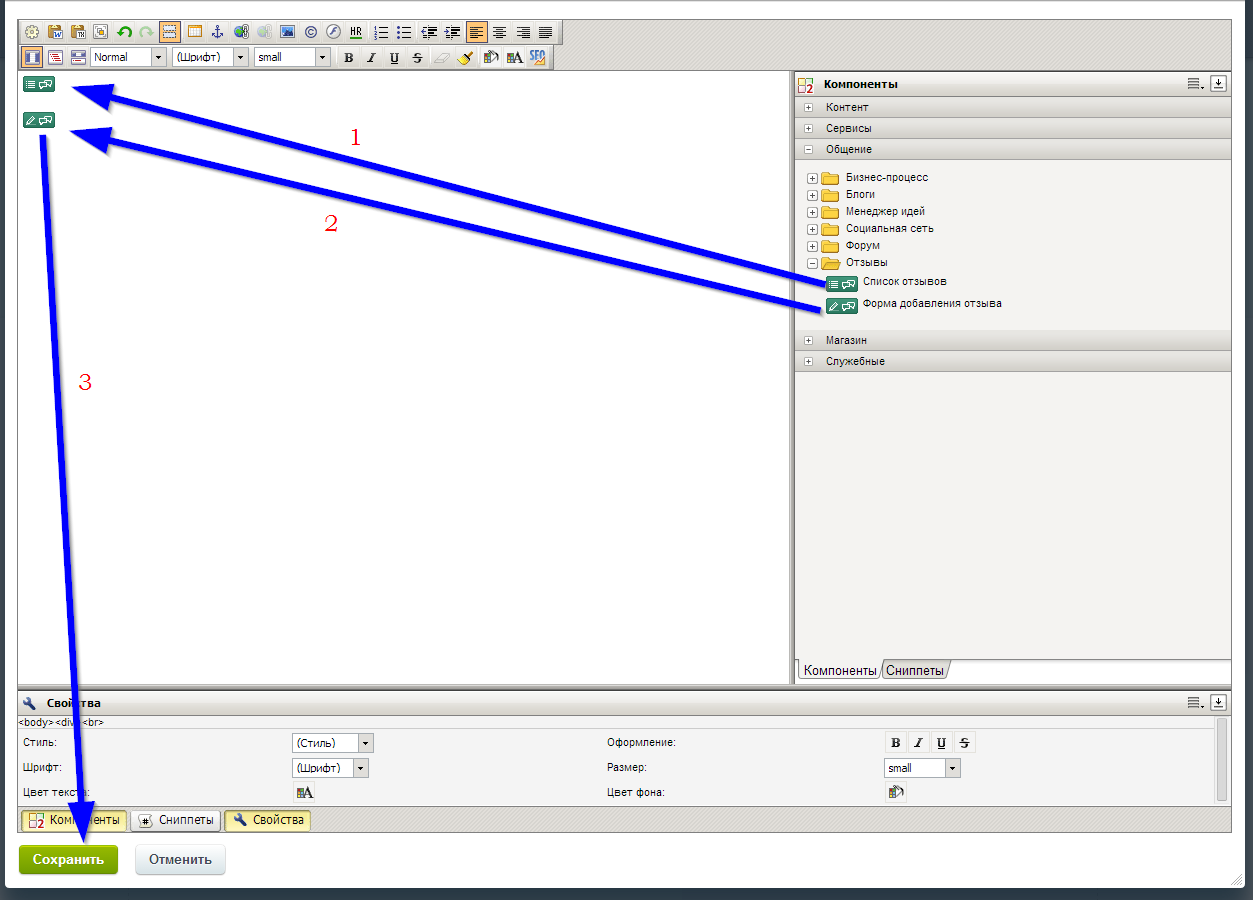Image resolution: width=1253 pixels, height=900 pixels.
Task: Insert a horizontal rule with the HR icon
Action: (355, 31)
